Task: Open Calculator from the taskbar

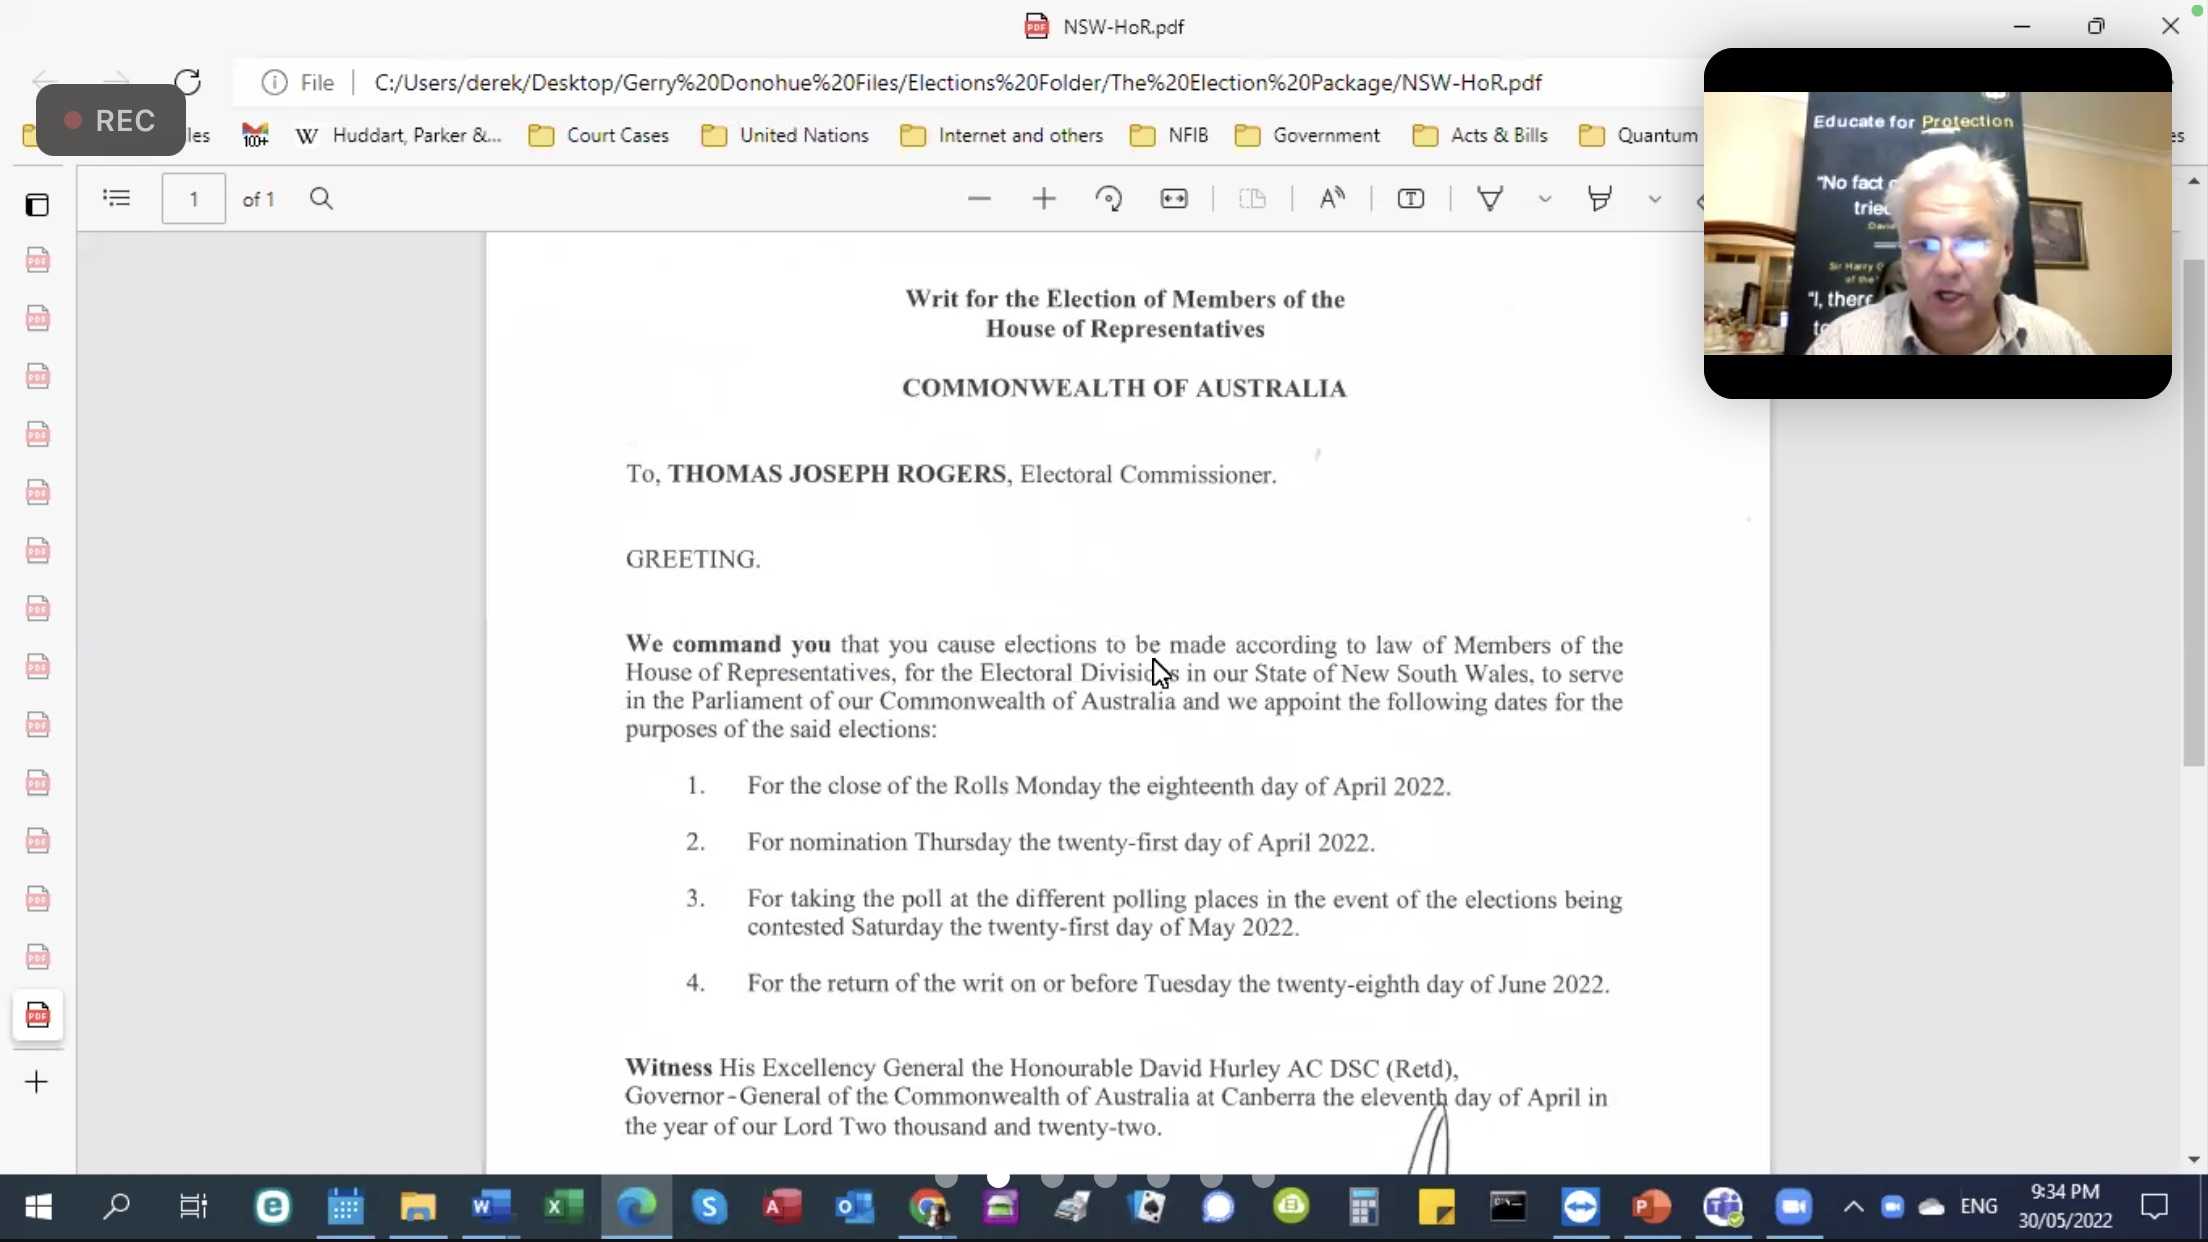Action: tap(1364, 1208)
